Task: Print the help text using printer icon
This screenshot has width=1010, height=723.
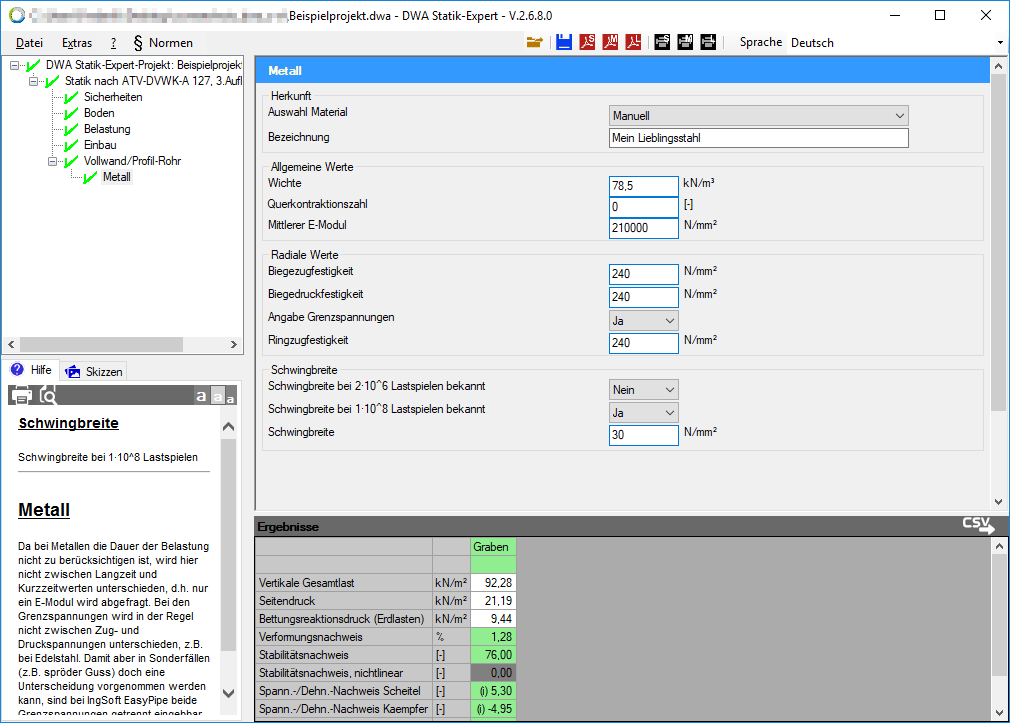Action: pos(21,395)
